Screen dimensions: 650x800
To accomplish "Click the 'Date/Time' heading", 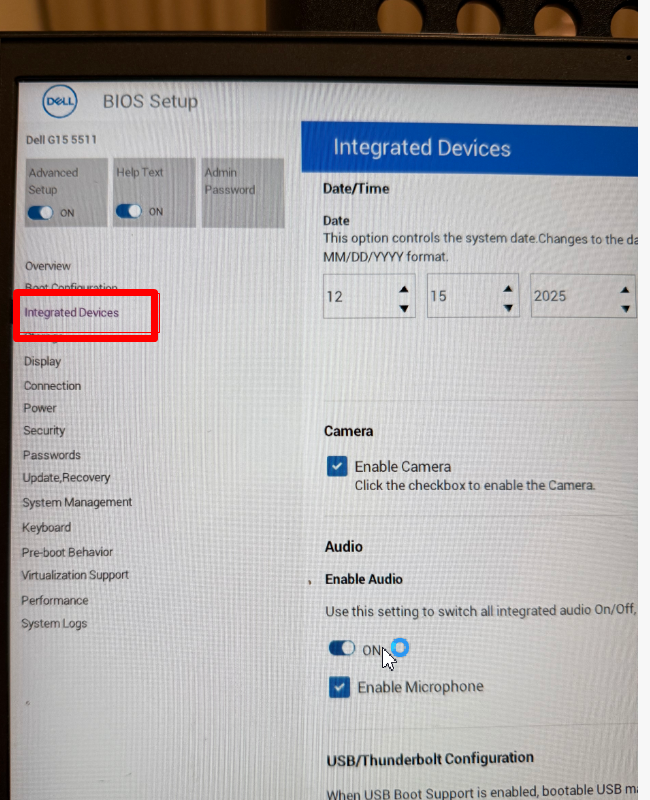I will [x=356, y=189].
